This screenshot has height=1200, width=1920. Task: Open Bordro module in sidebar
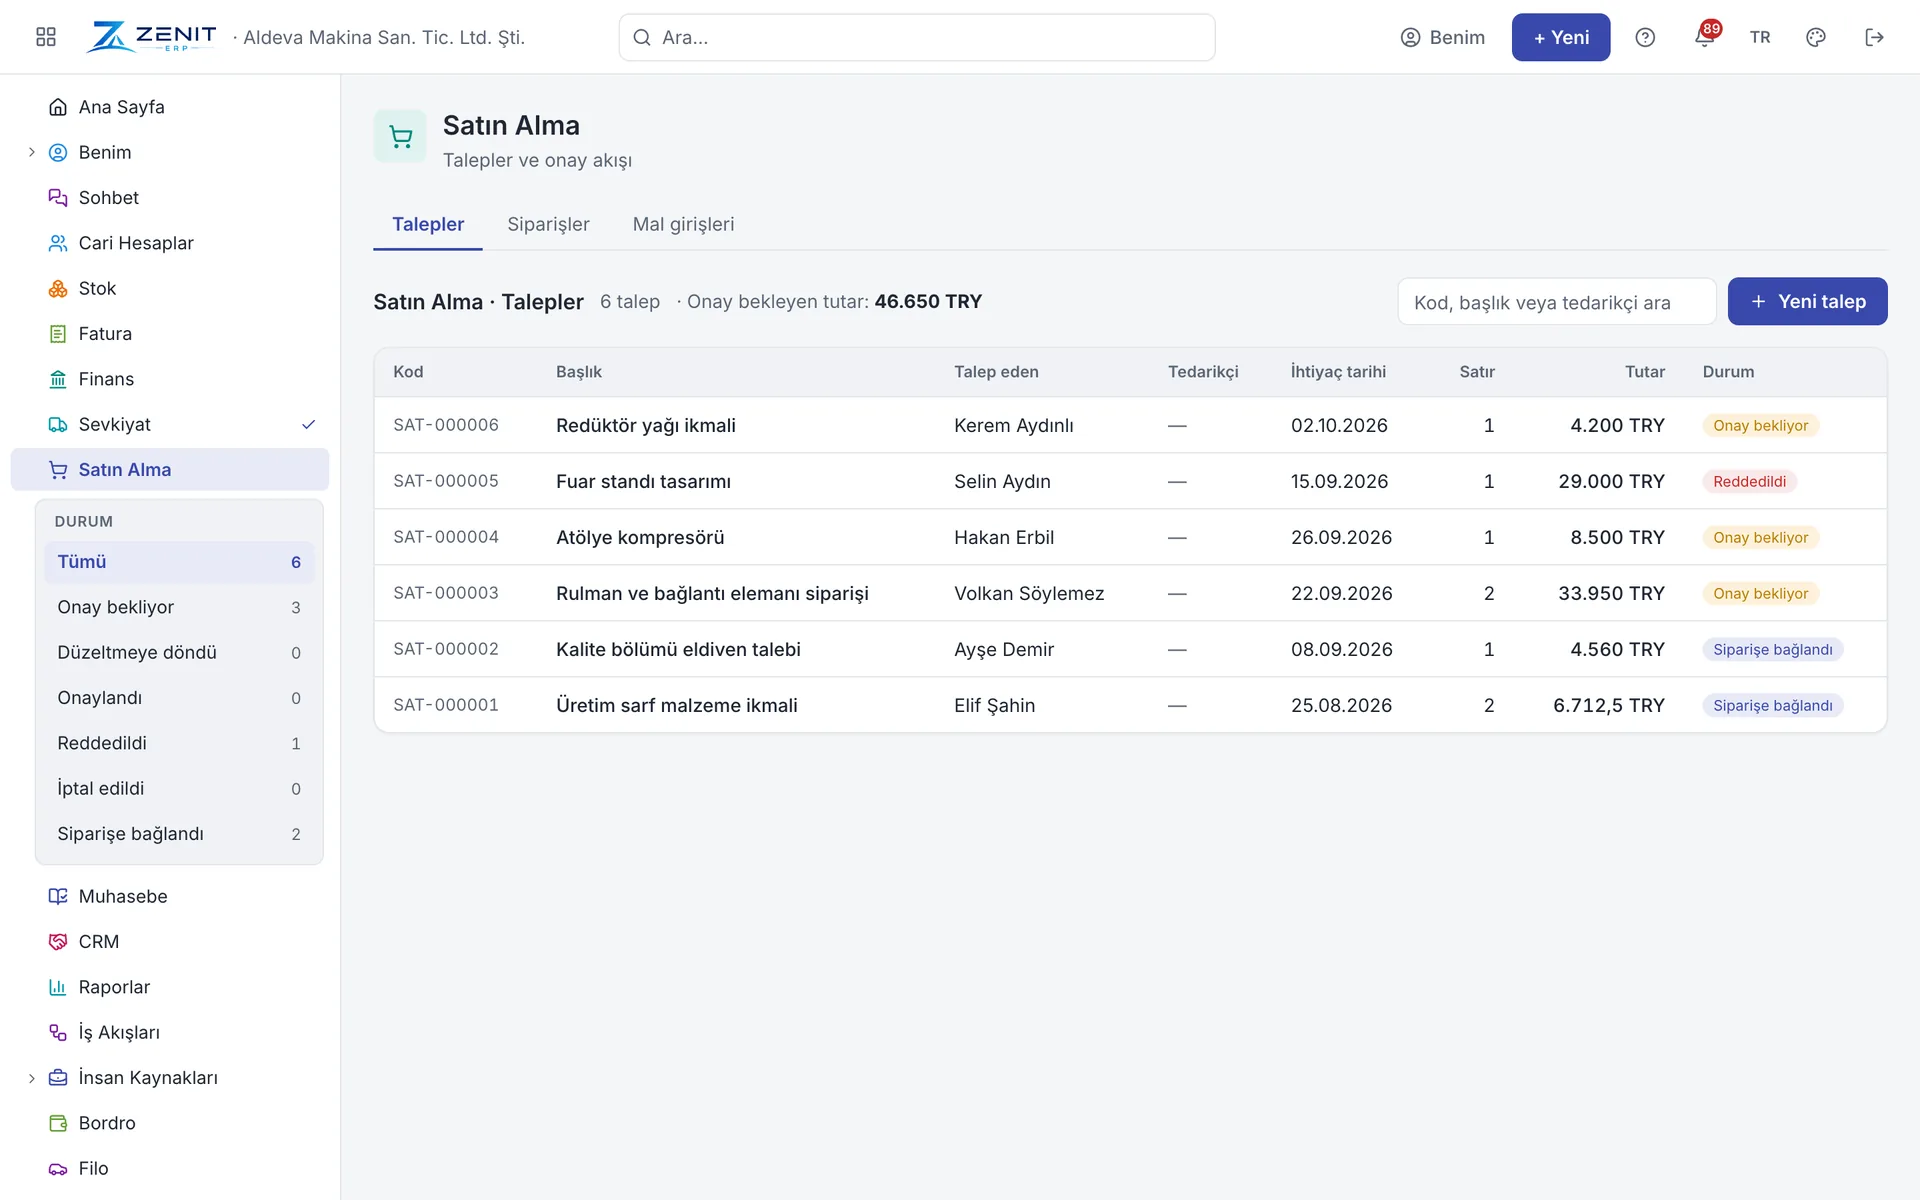tap(170, 1123)
